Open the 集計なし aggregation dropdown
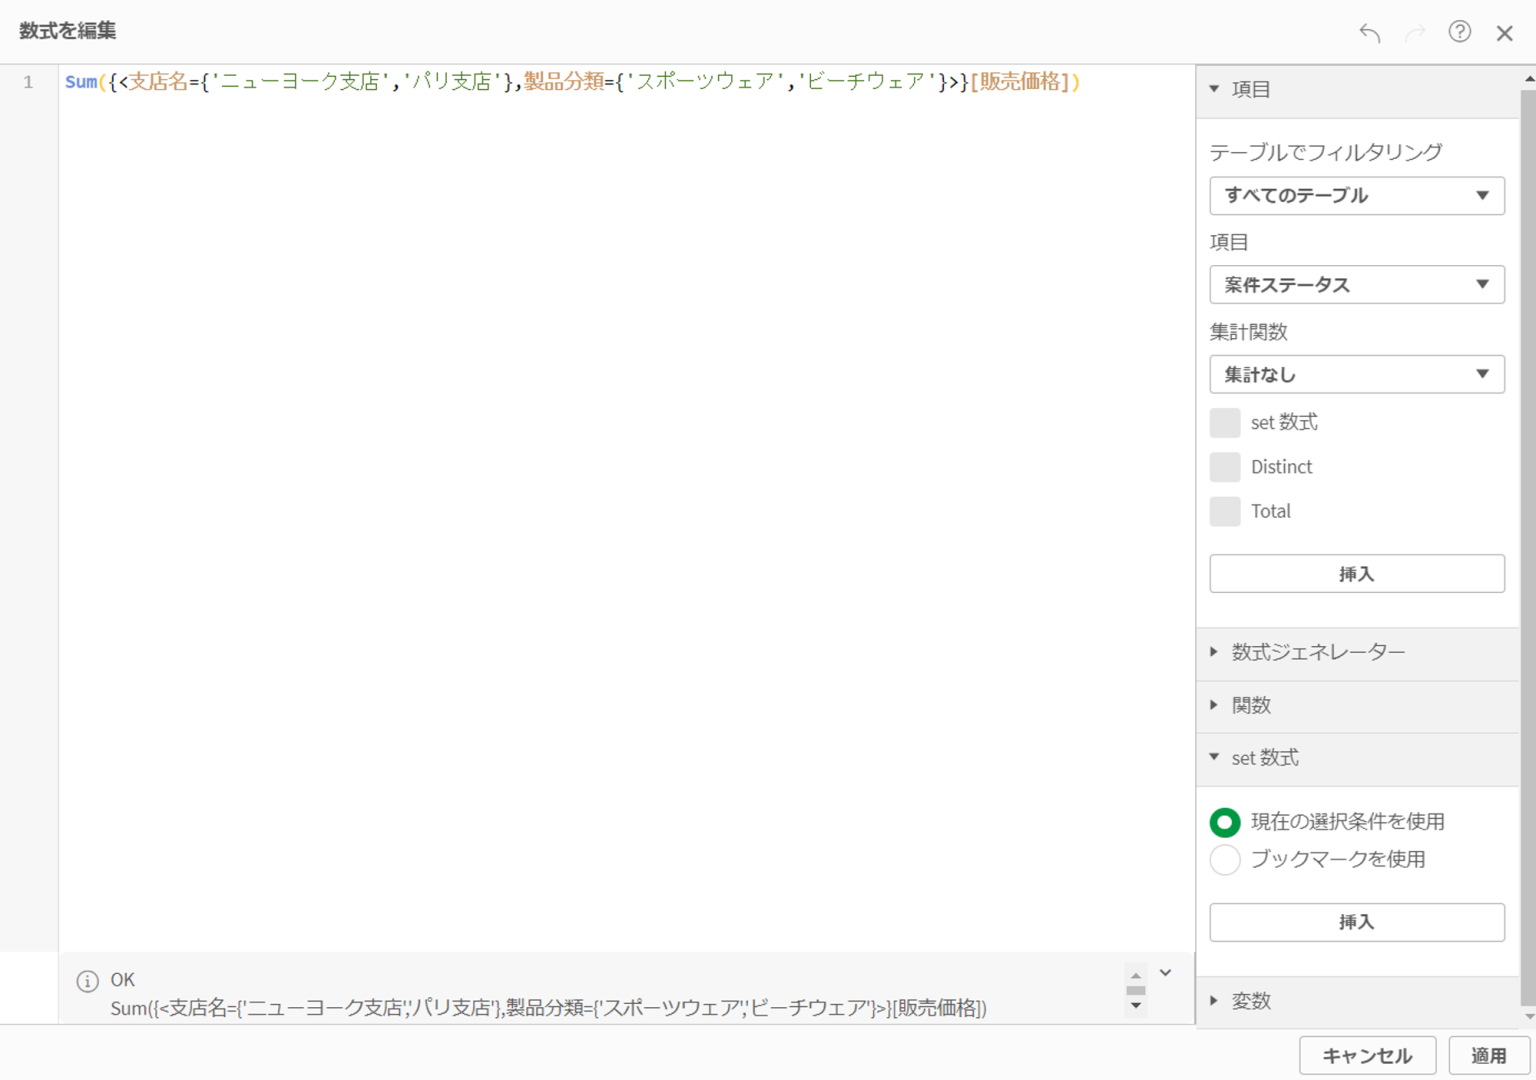This screenshot has height=1080, width=1536. tap(1356, 375)
